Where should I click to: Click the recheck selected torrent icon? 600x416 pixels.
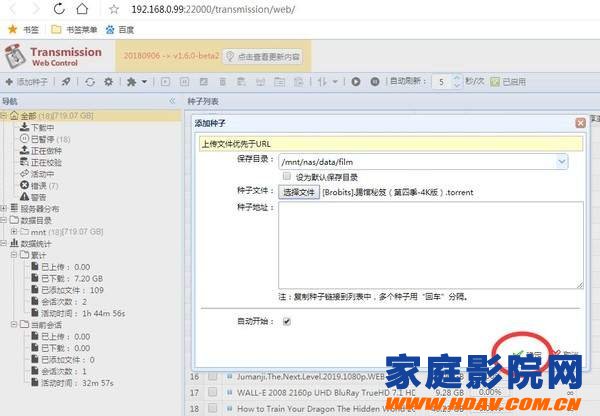[x=204, y=82]
